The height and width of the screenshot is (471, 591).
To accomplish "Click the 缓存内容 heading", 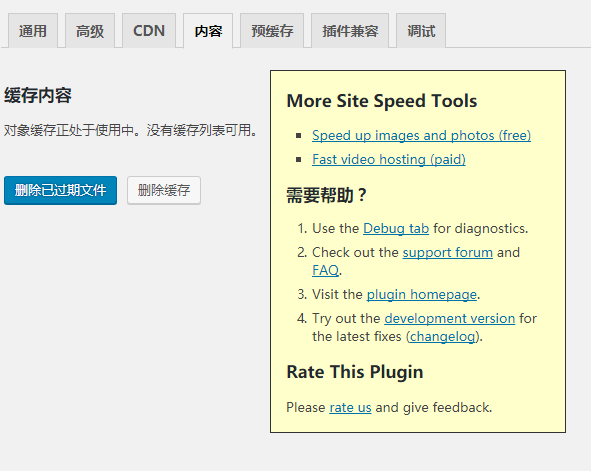I will [x=38, y=95].
